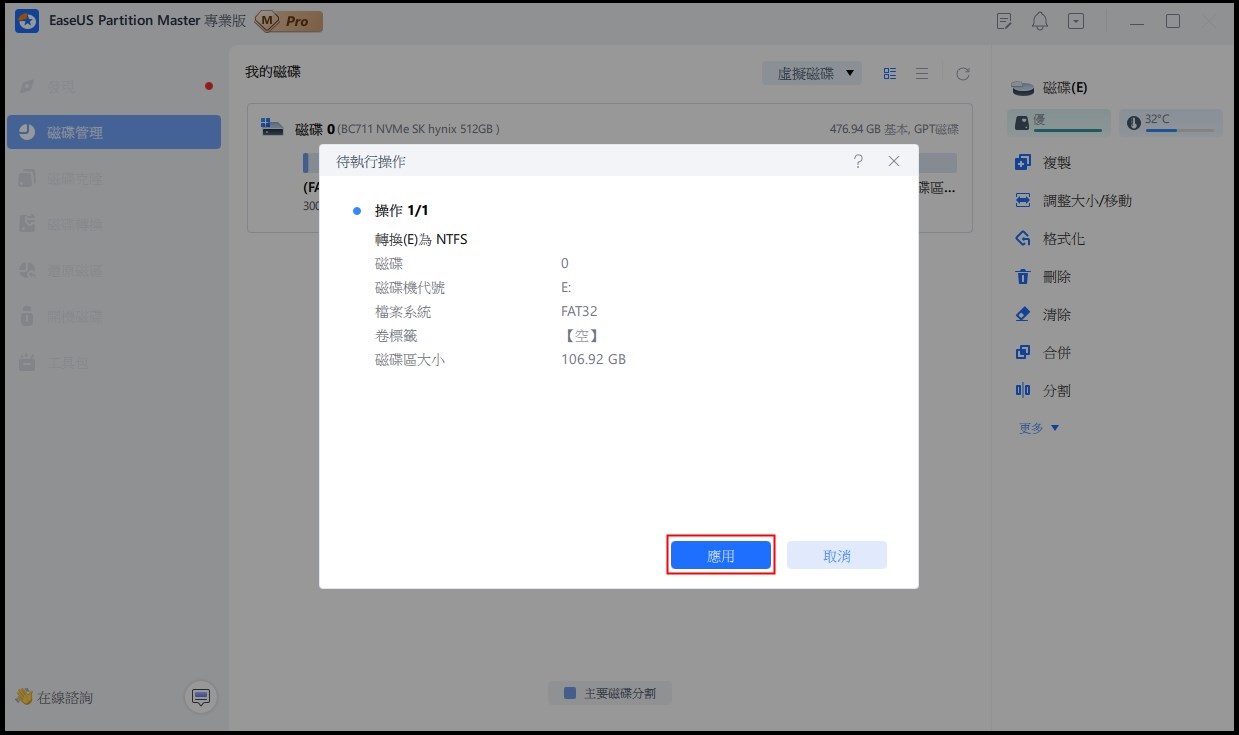Select the 合併 merge partitions icon

[1045, 352]
